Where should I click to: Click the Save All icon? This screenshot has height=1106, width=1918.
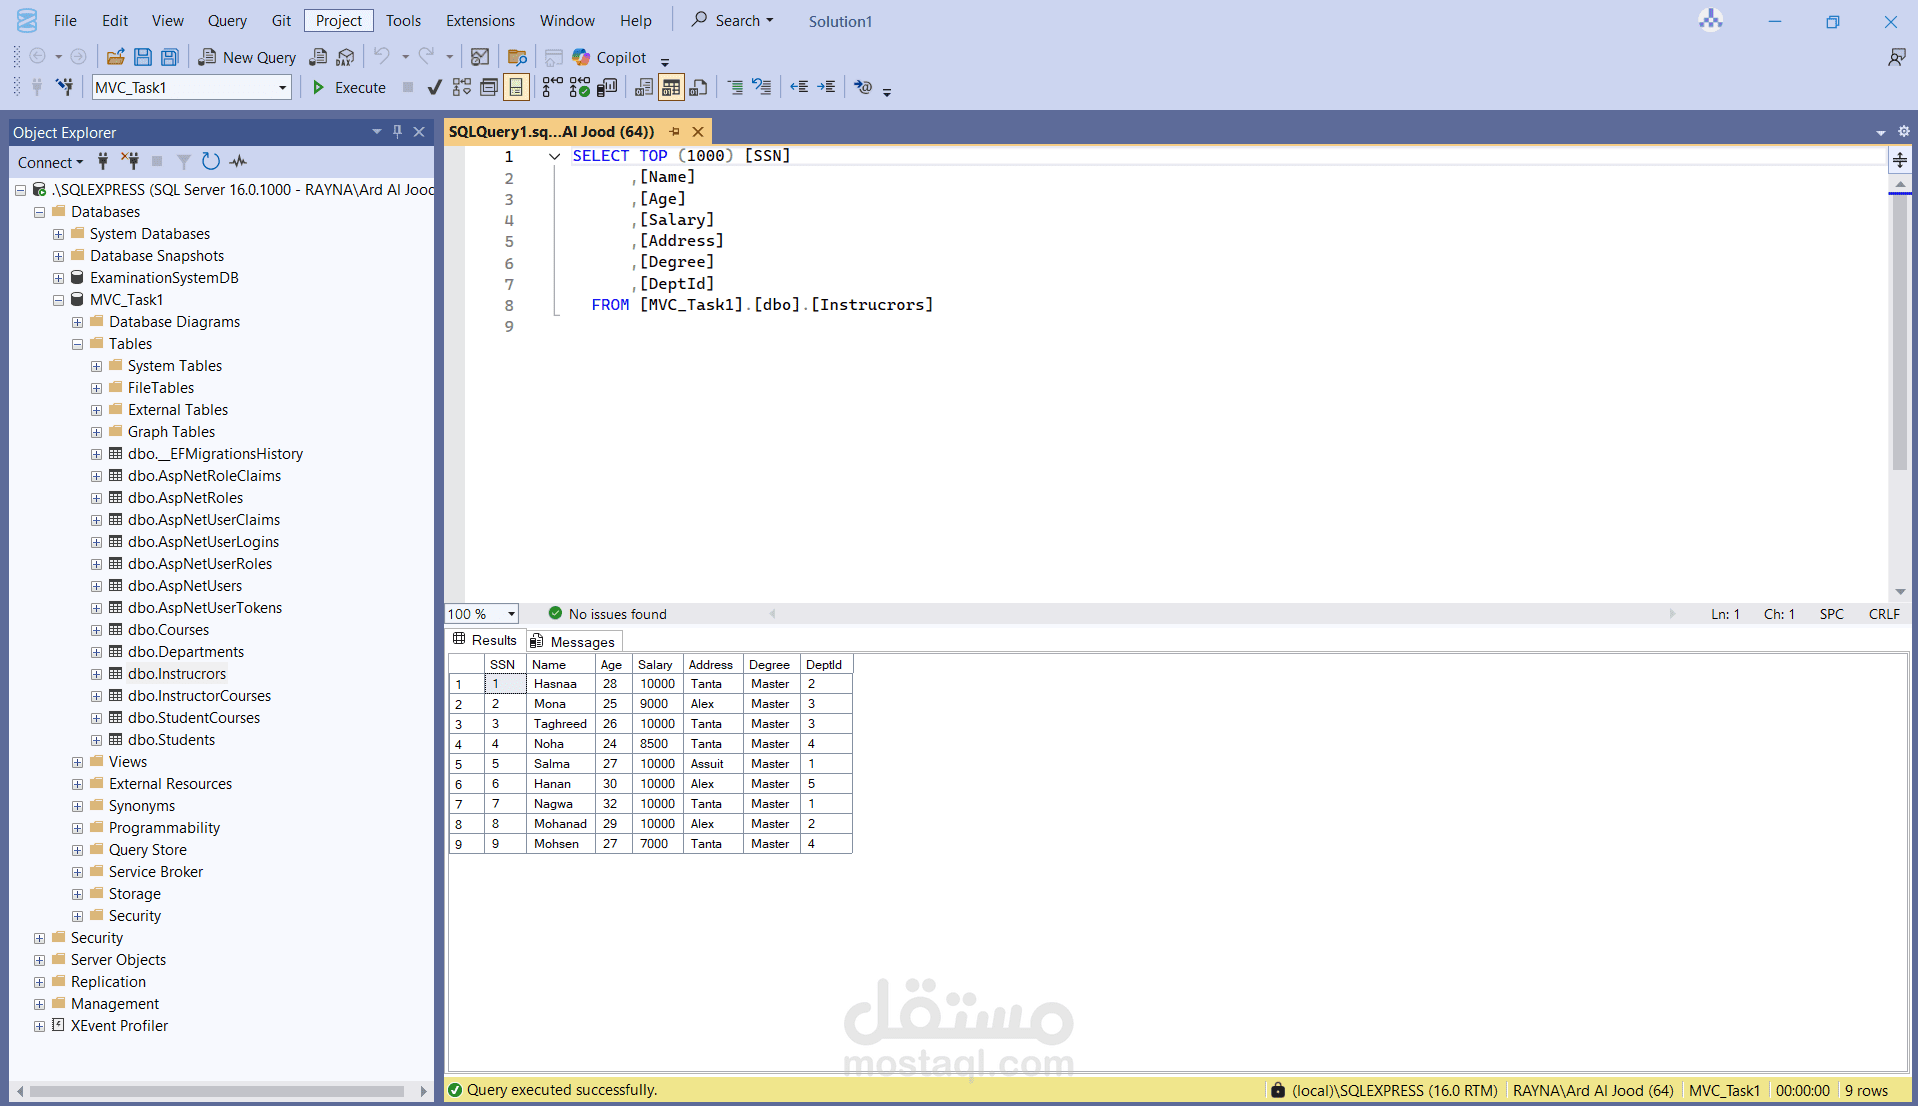point(170,57)
